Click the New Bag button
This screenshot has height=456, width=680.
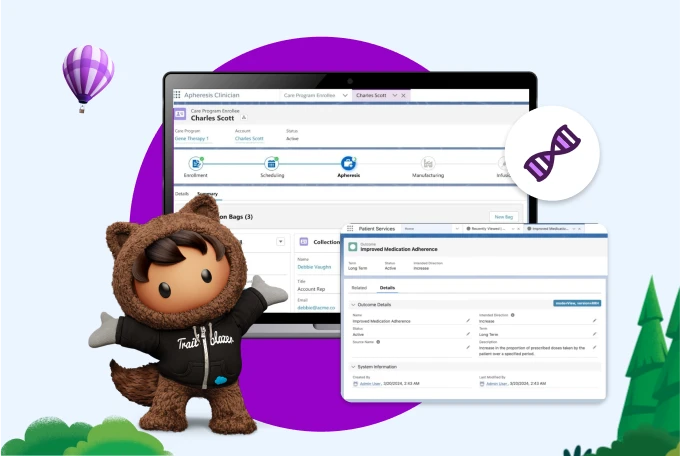(503, 217)
